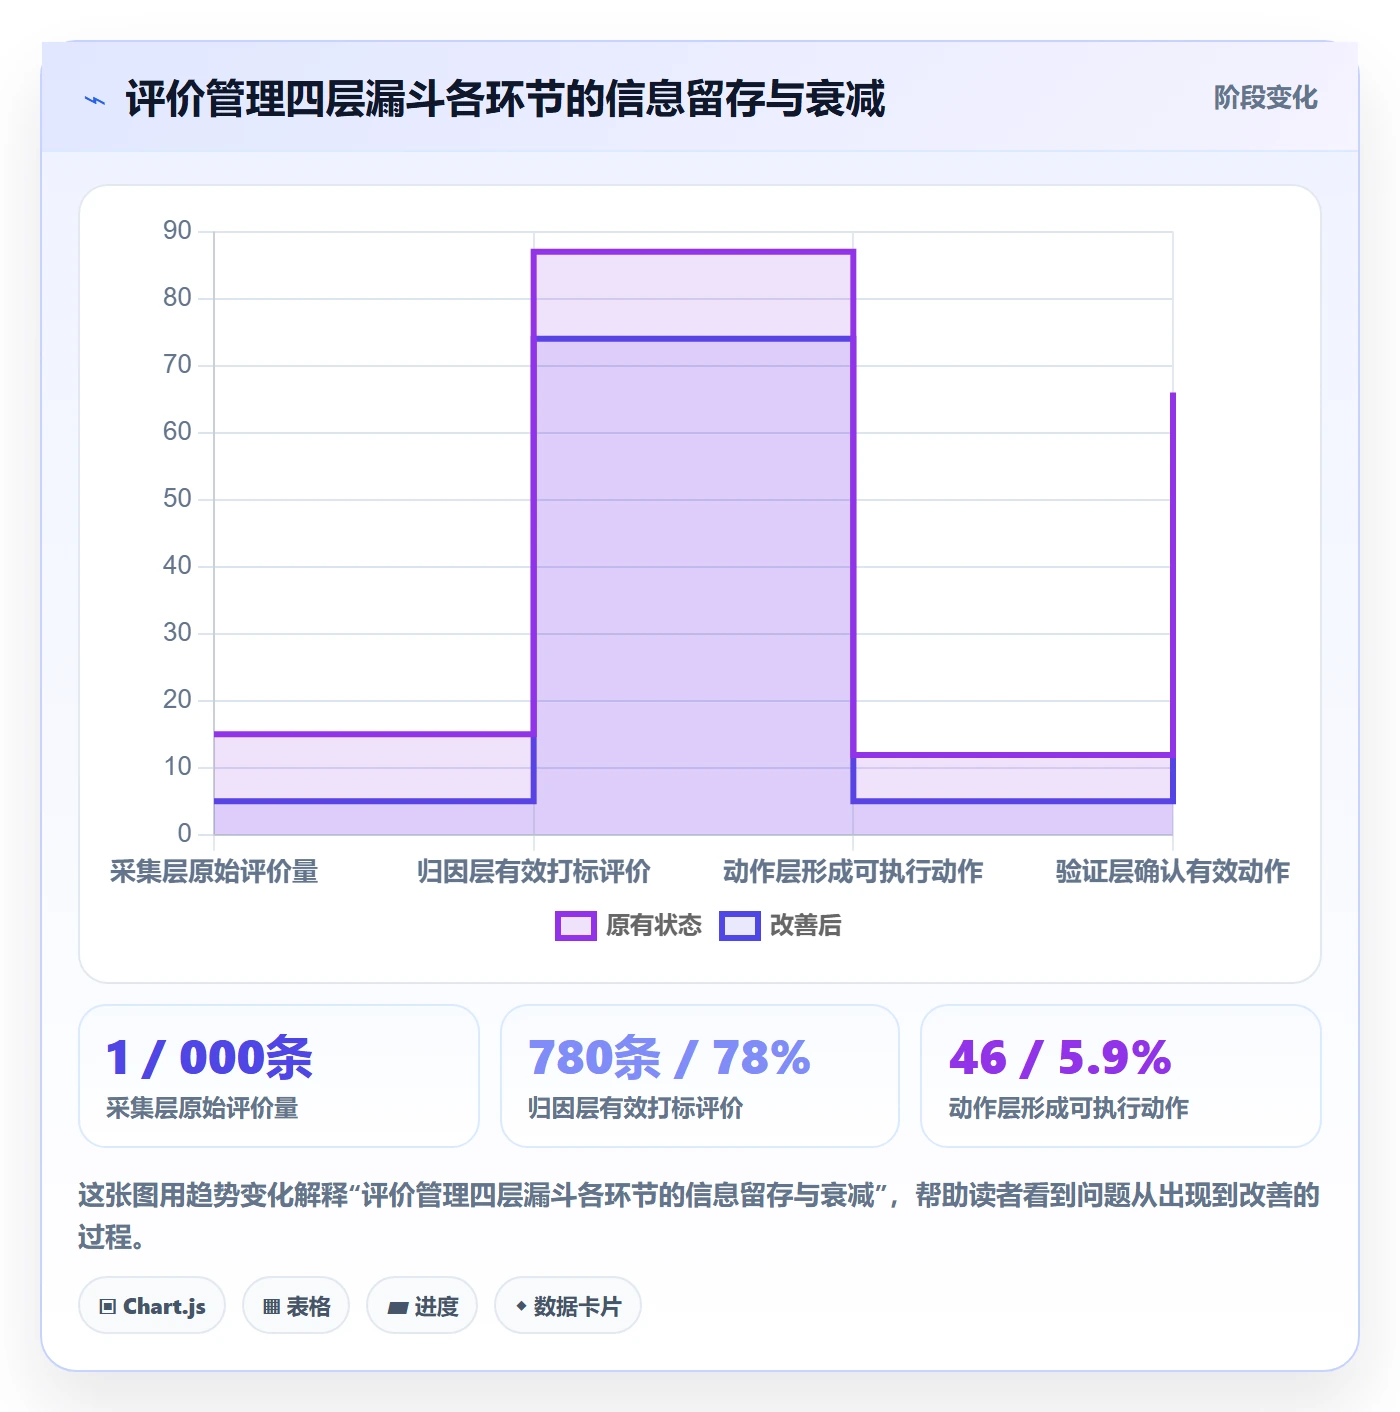Click the lightning bolt icon beside the title
This screenshot has width=1400, height=1412.
pyautogui.click(x=95, y=100)
